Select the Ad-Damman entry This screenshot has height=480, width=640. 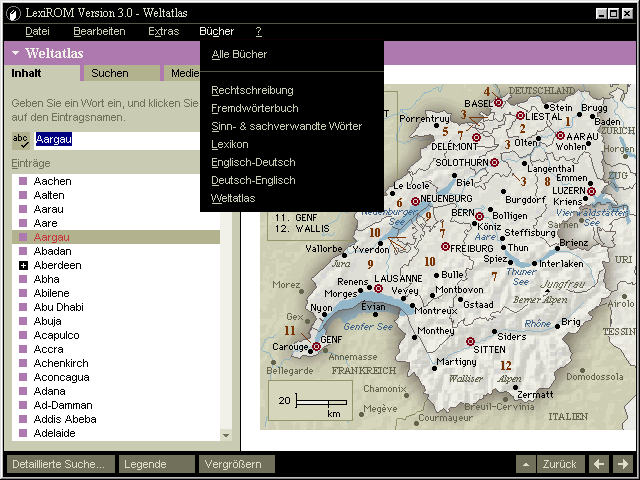click(x=63, y=405)
